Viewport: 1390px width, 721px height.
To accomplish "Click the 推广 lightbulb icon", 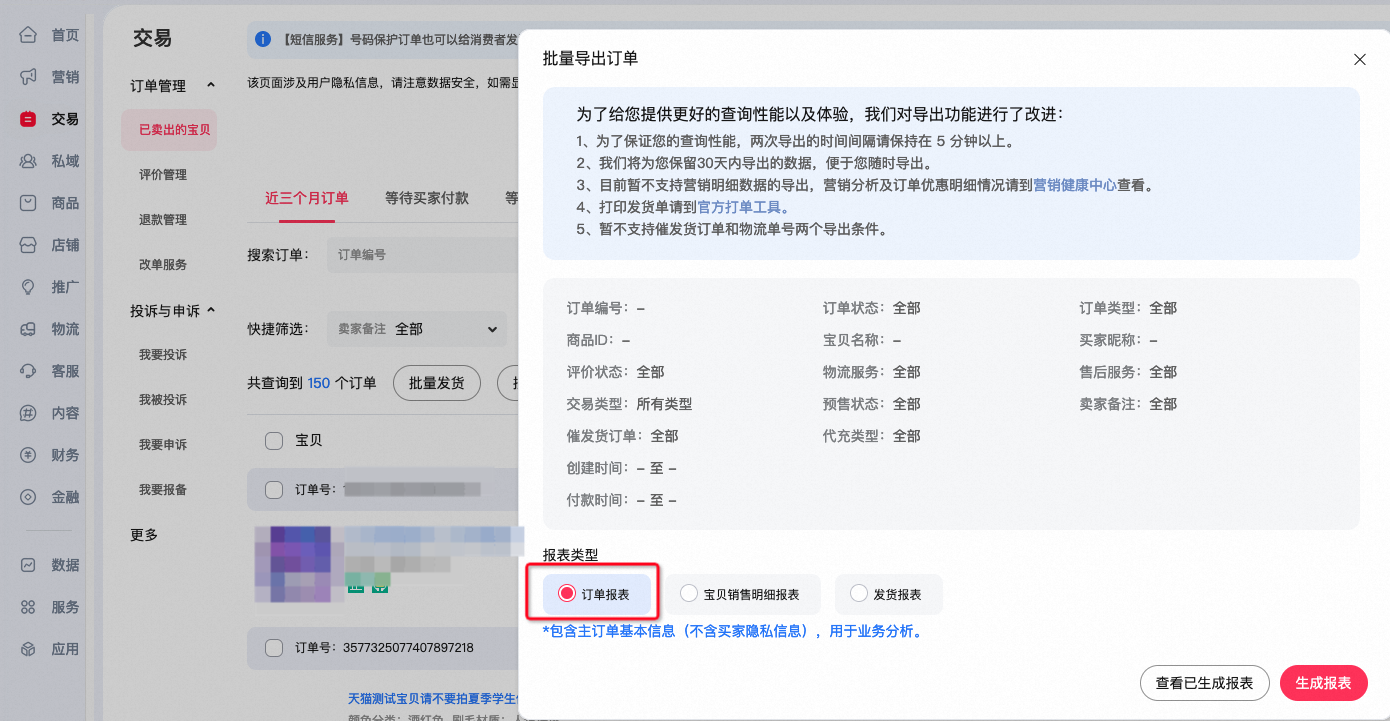I will pos(29,287).
